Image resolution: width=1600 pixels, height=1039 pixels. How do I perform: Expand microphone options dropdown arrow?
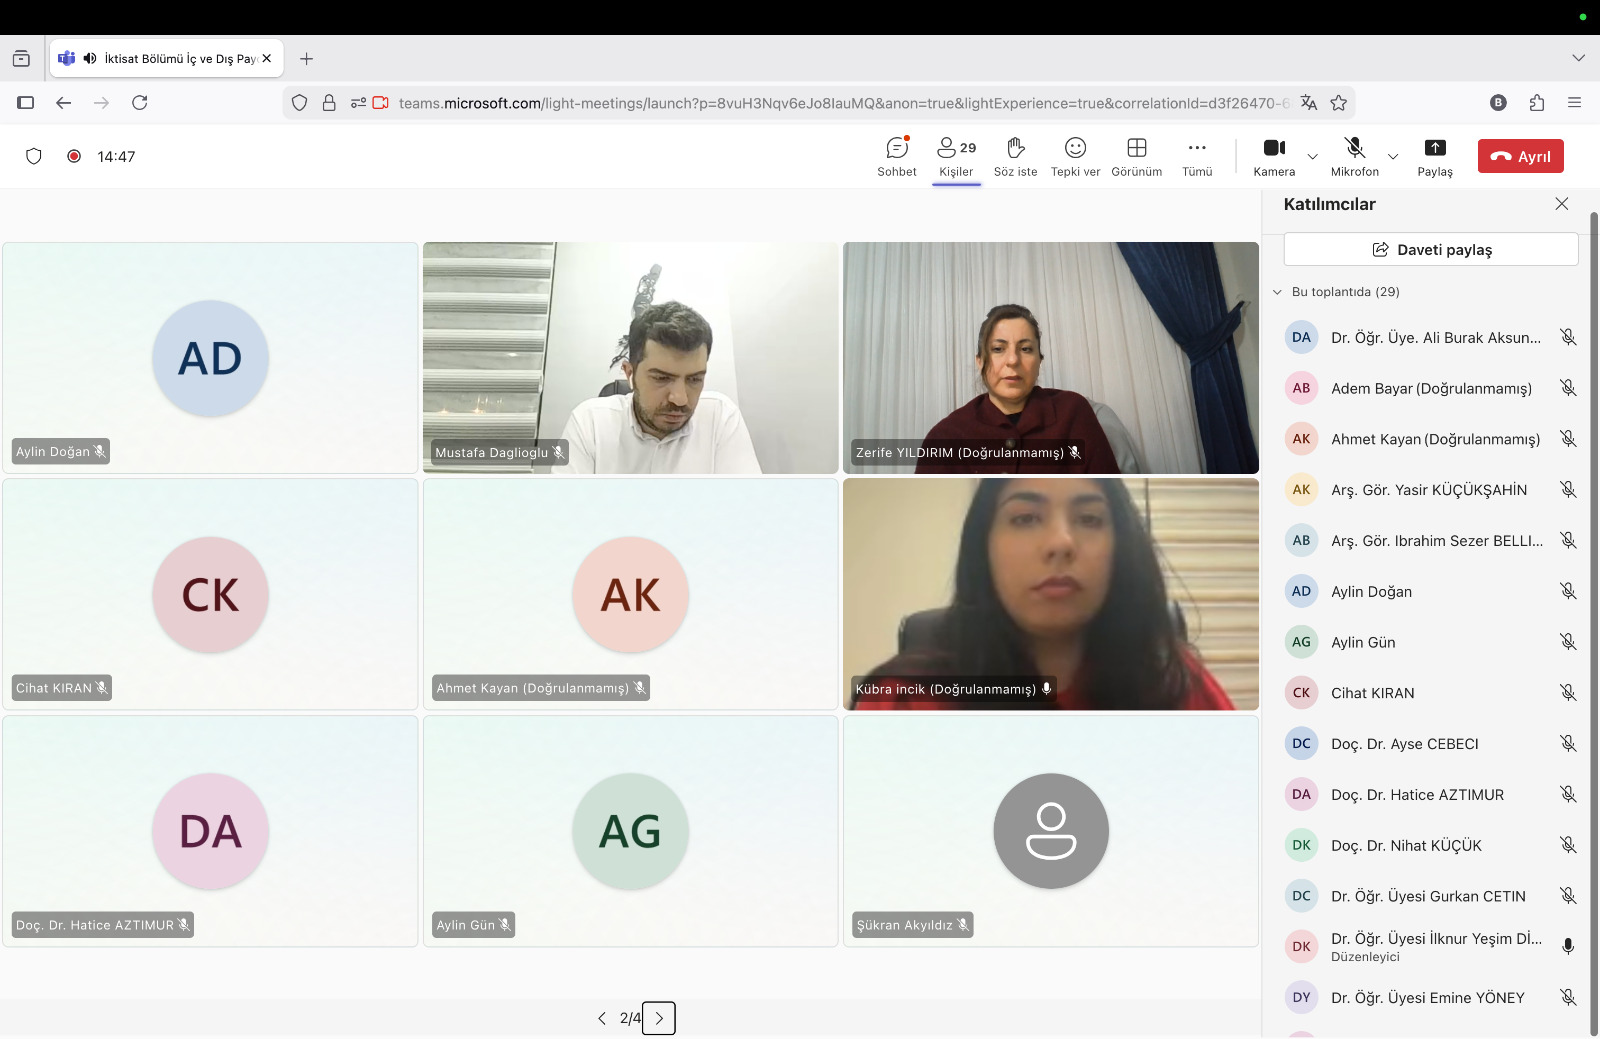coord(1393,157)
